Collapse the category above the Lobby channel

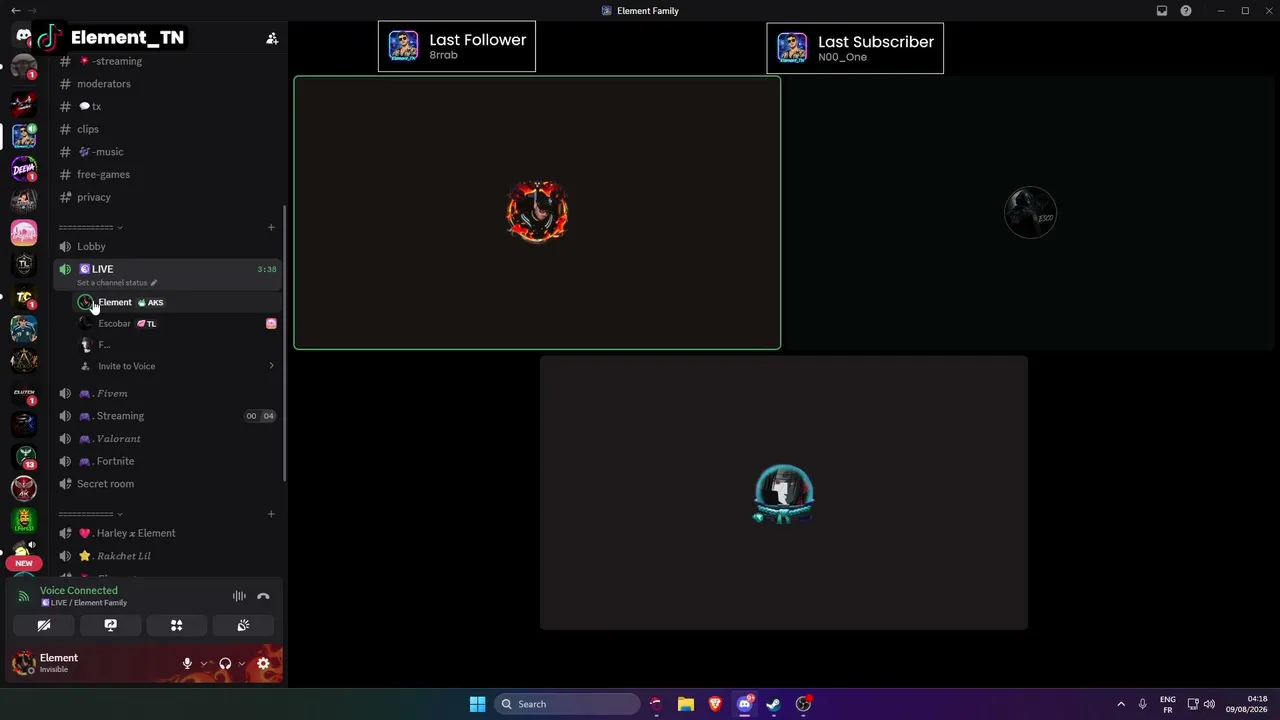90,228
